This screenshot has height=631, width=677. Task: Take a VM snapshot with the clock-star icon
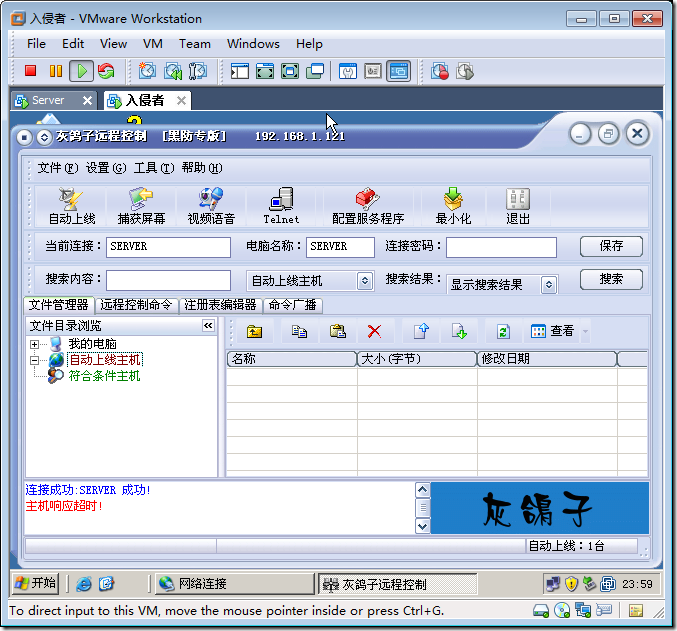pos(147,71)
